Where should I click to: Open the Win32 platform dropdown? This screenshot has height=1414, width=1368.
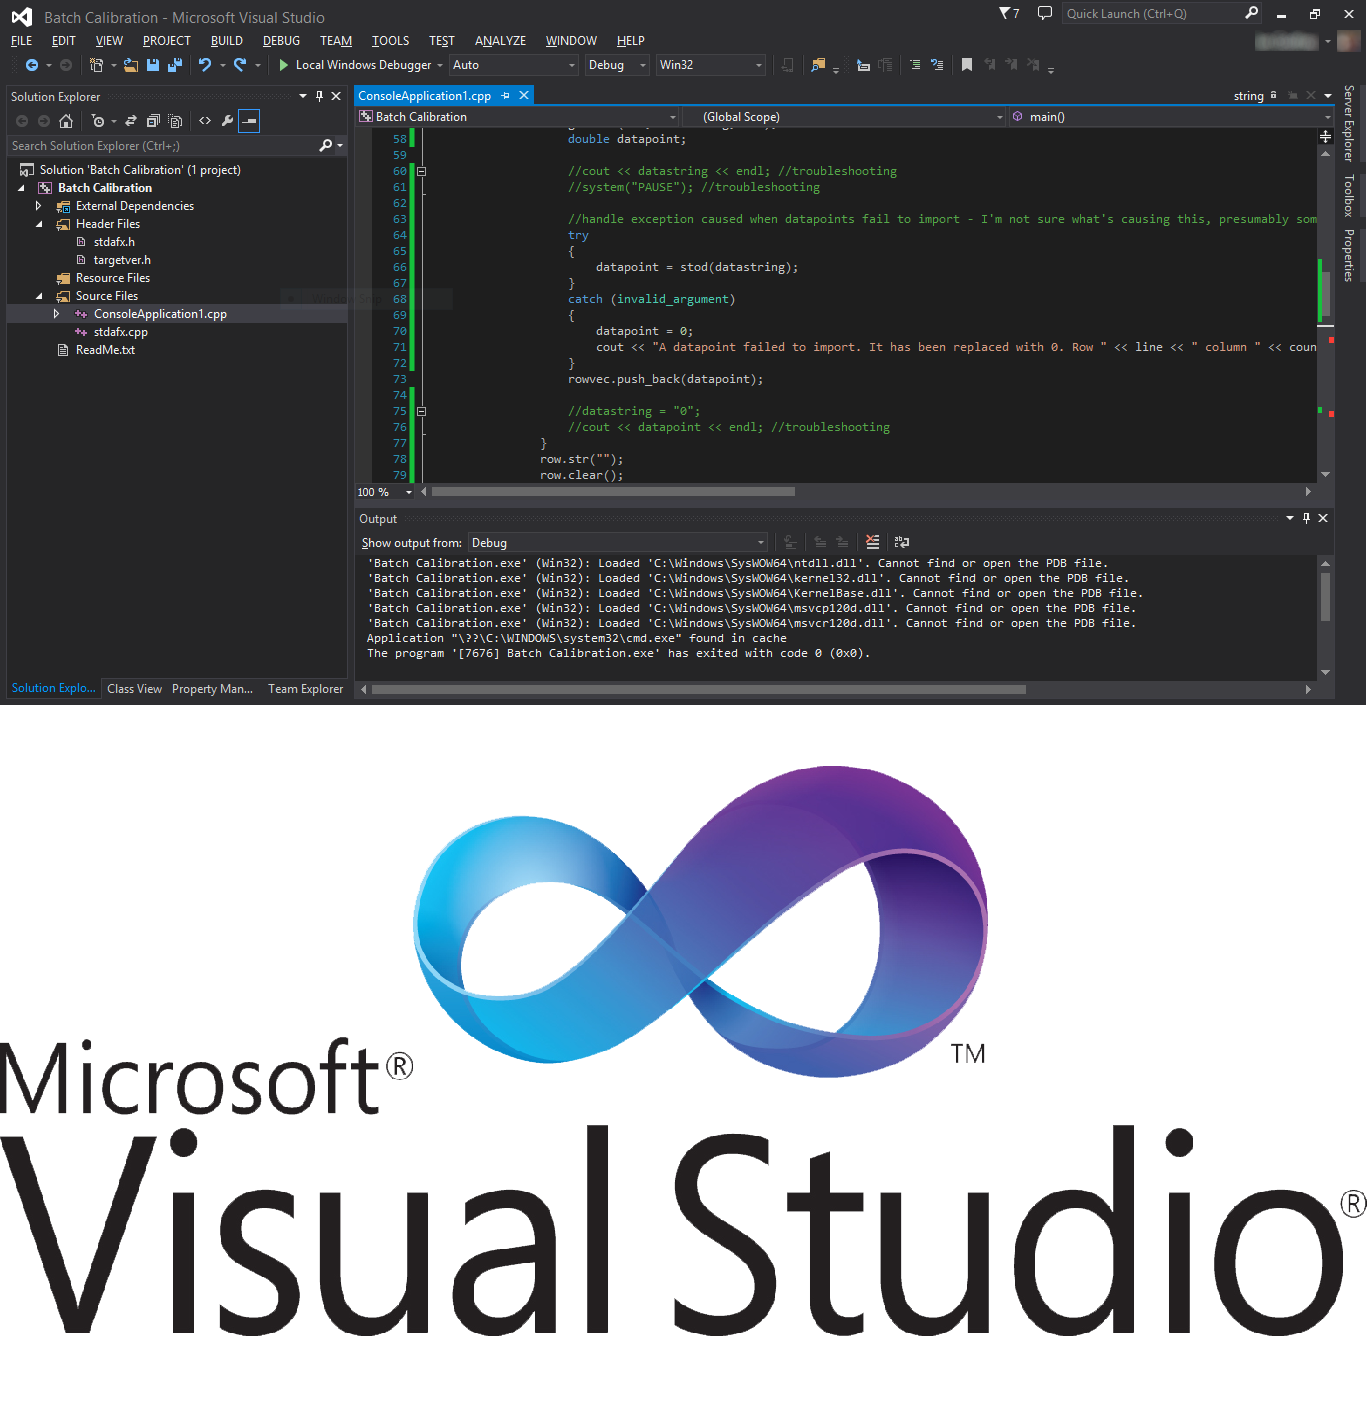(x=711, y=65)
